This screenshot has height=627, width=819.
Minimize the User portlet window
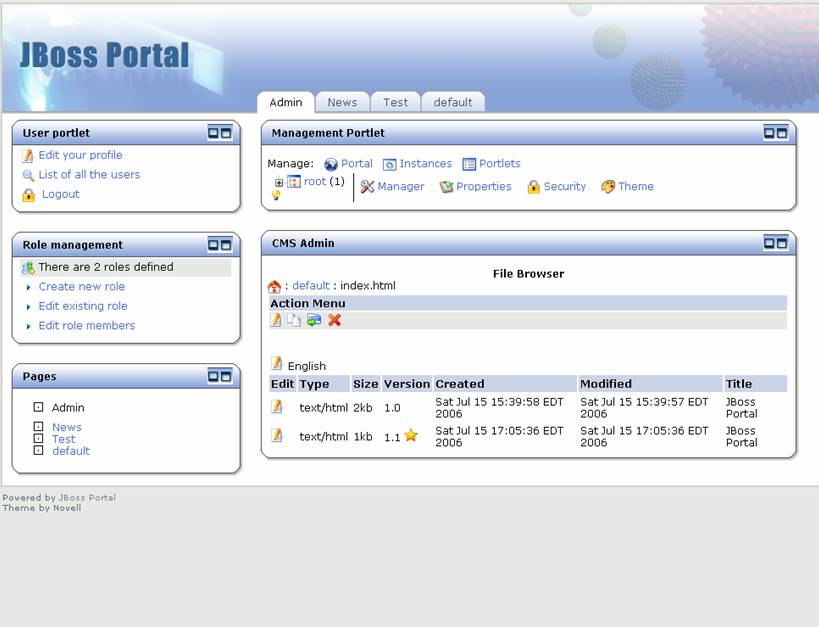pos(213,133)
